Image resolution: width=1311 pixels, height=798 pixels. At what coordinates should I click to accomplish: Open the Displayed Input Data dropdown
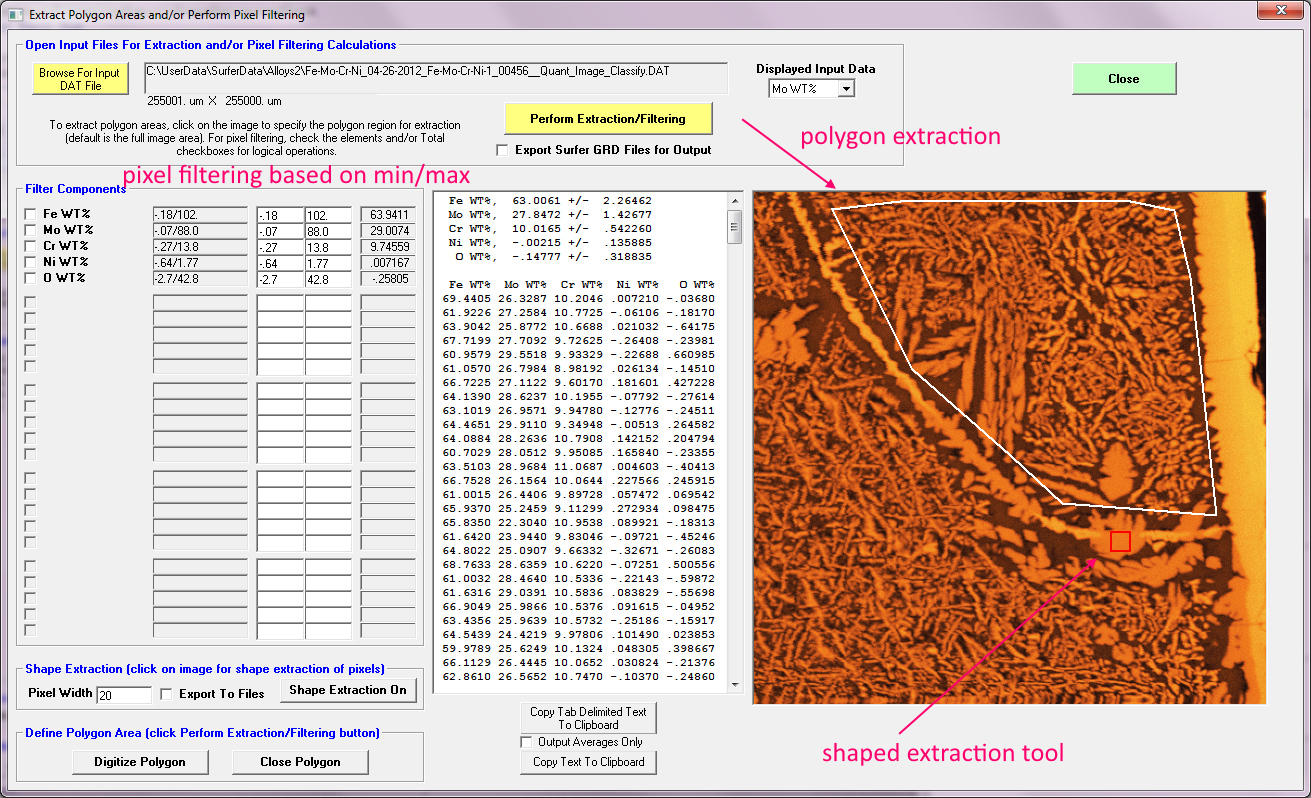[x=846, y=89]
